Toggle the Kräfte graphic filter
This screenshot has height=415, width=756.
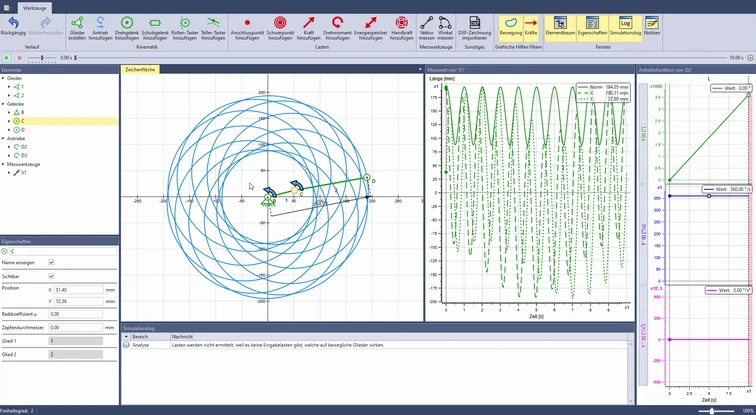coord(531,28)
